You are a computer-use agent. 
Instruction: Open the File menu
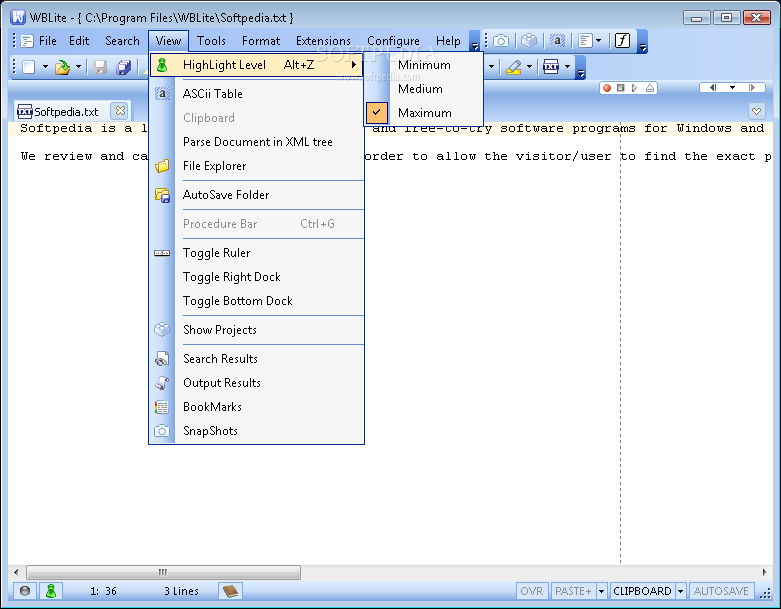(48, 41)
